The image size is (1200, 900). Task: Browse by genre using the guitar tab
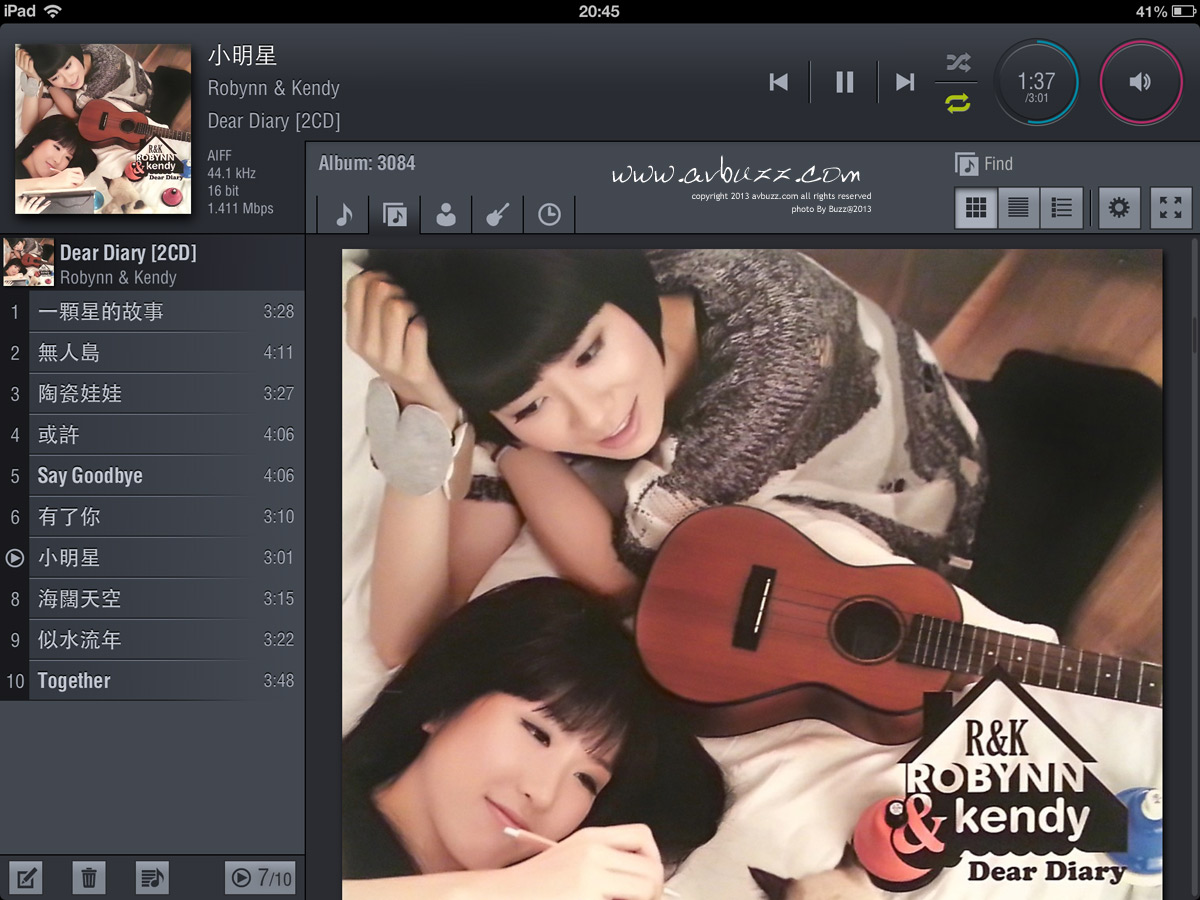[x=498, y=214]
